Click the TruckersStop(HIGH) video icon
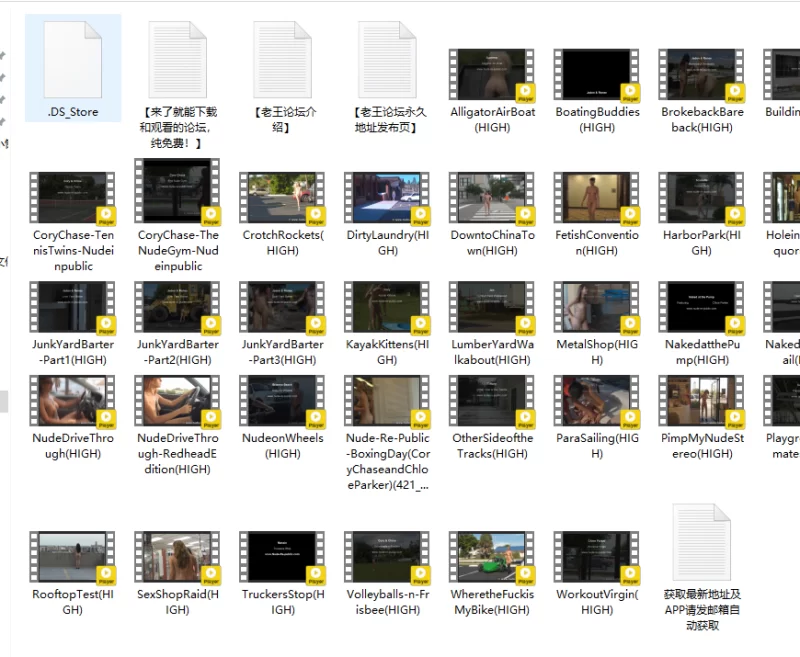 click(x=282, y=557)
